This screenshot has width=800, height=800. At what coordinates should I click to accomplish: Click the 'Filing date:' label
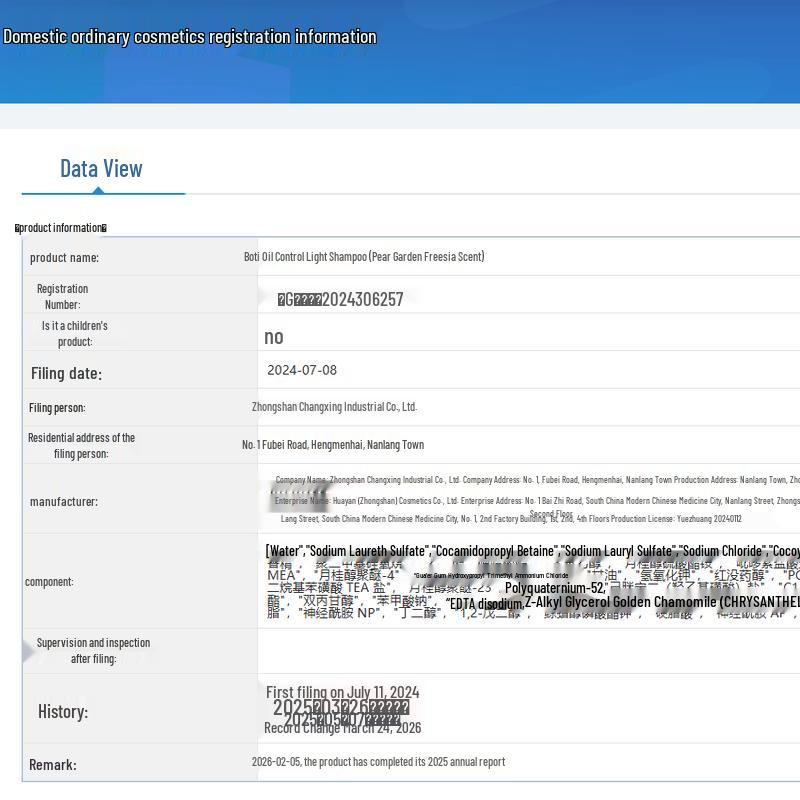pyautogui.click(x=66, y=373)
